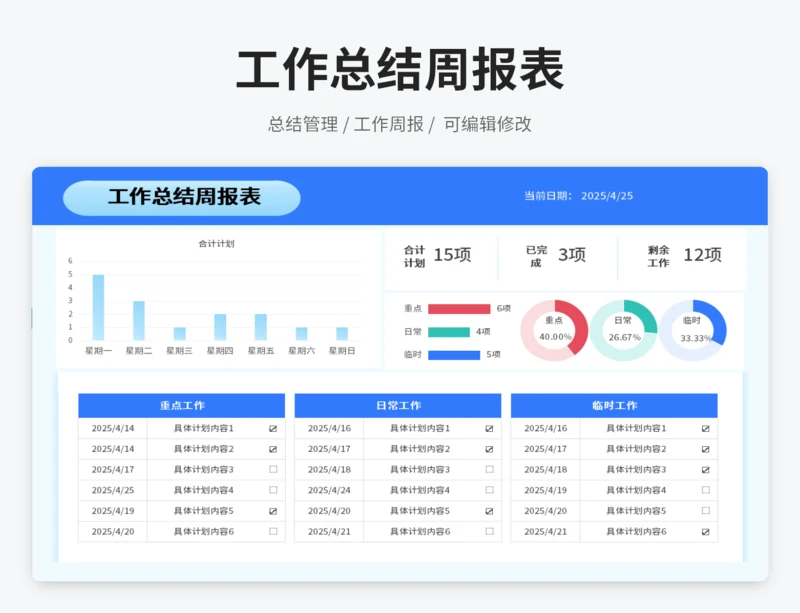This screenshot has height=613, width=800.
Task: Click the 星期六 bar in chart
Action: (302, 334)
